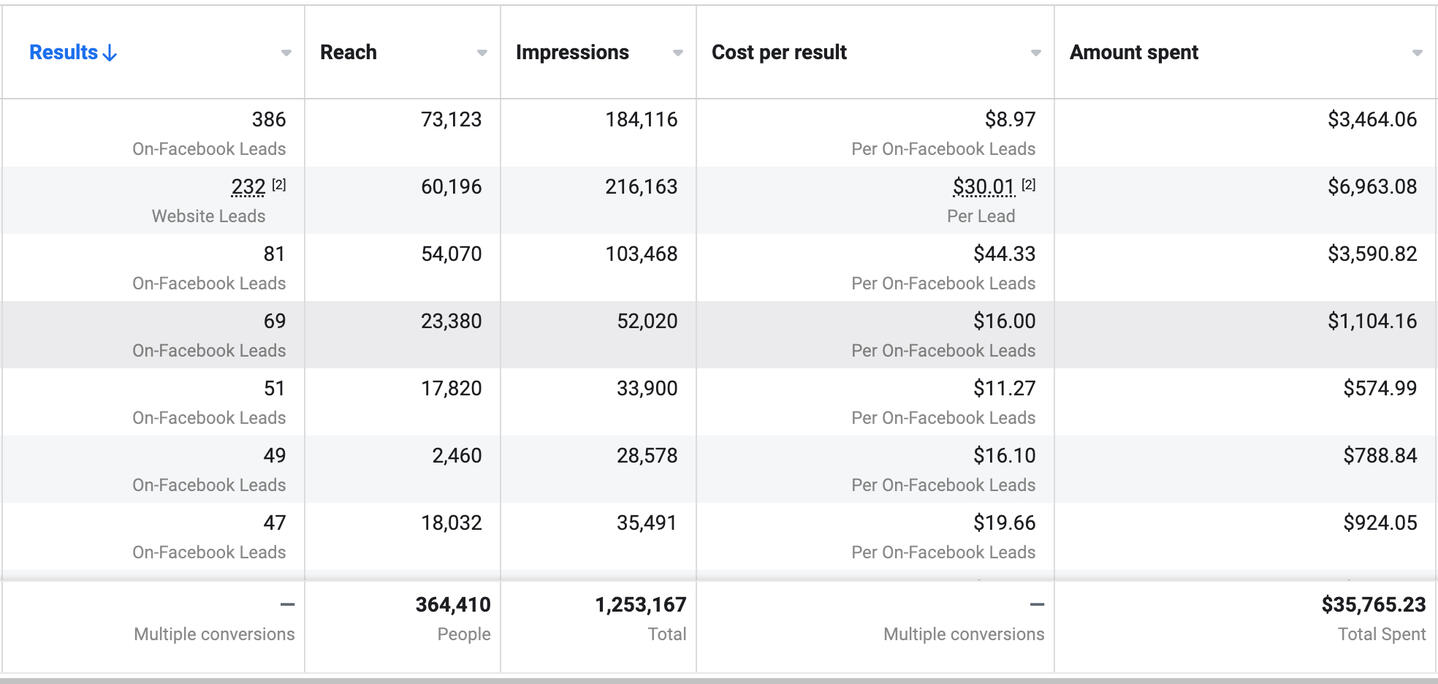Click the Cost per result header

[x=779, y=53]
